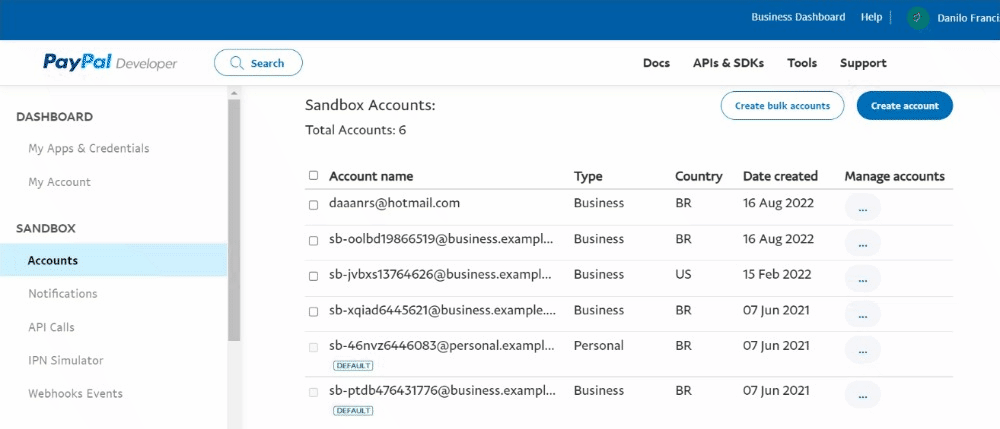
Task: Click sb-xqiad6445621@business account name
Action: pos(442,310)
